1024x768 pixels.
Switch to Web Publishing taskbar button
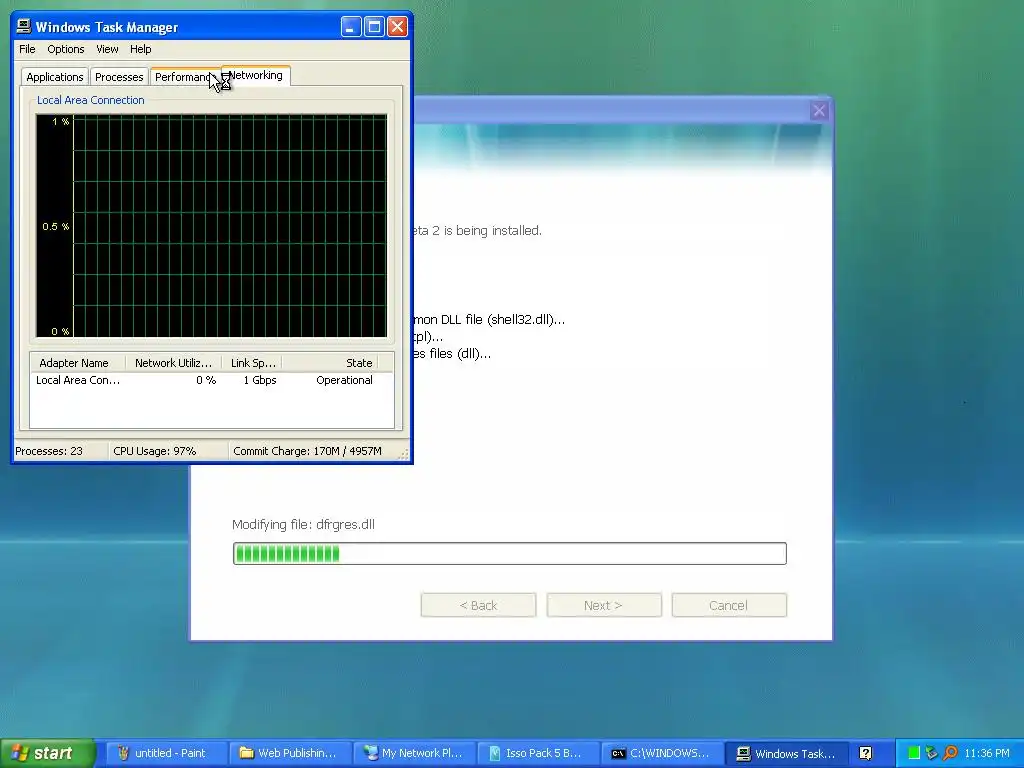point(291,753)
